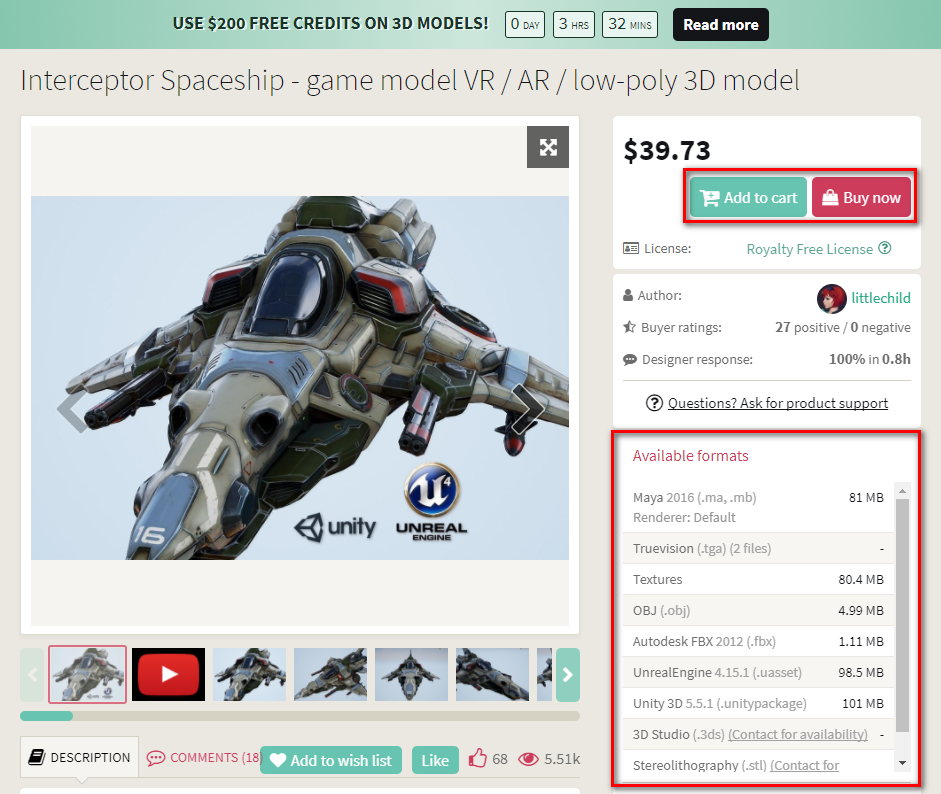Click the thumbs-up likes icon
The image size is (941, 794).
pos(477,758)
